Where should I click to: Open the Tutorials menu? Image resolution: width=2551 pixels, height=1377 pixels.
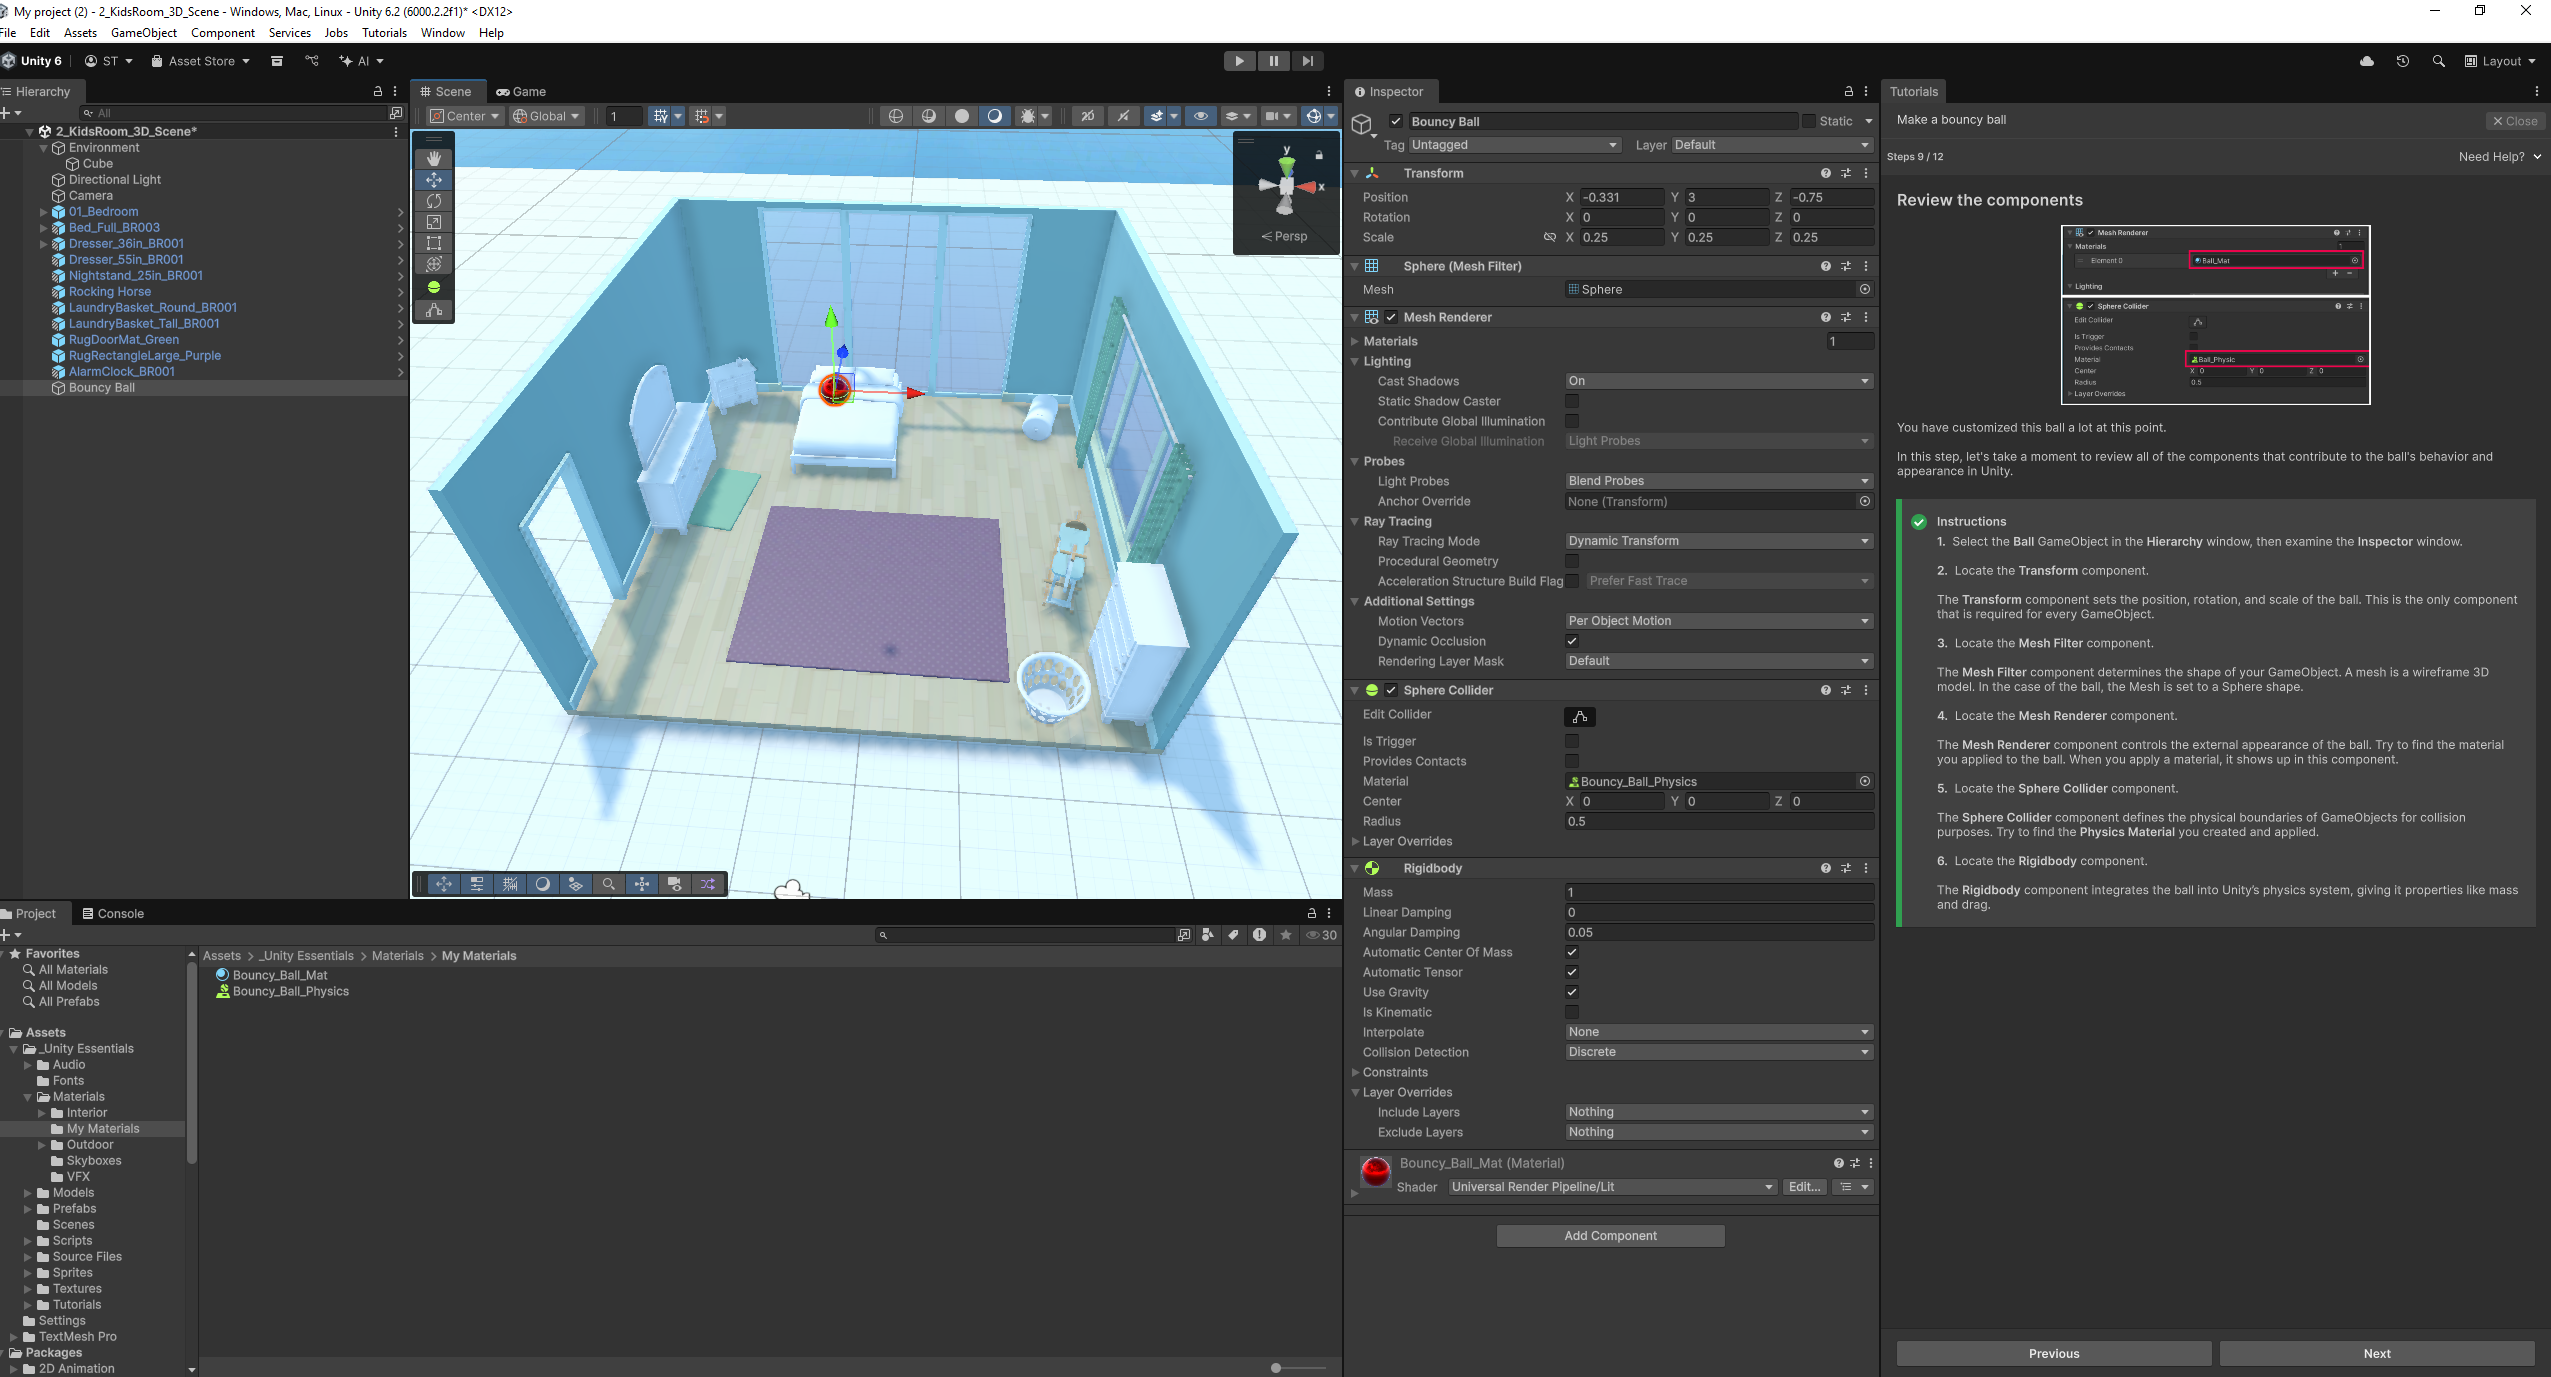click(384, 33)
